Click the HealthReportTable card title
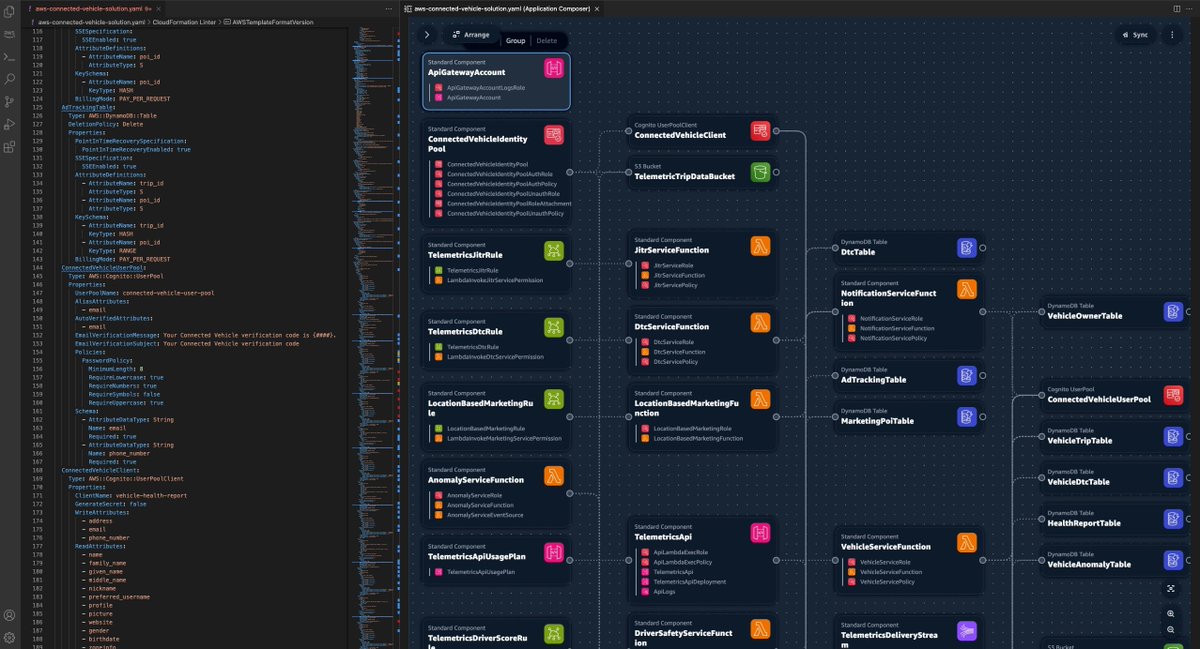 click(x=1084, y=523)
